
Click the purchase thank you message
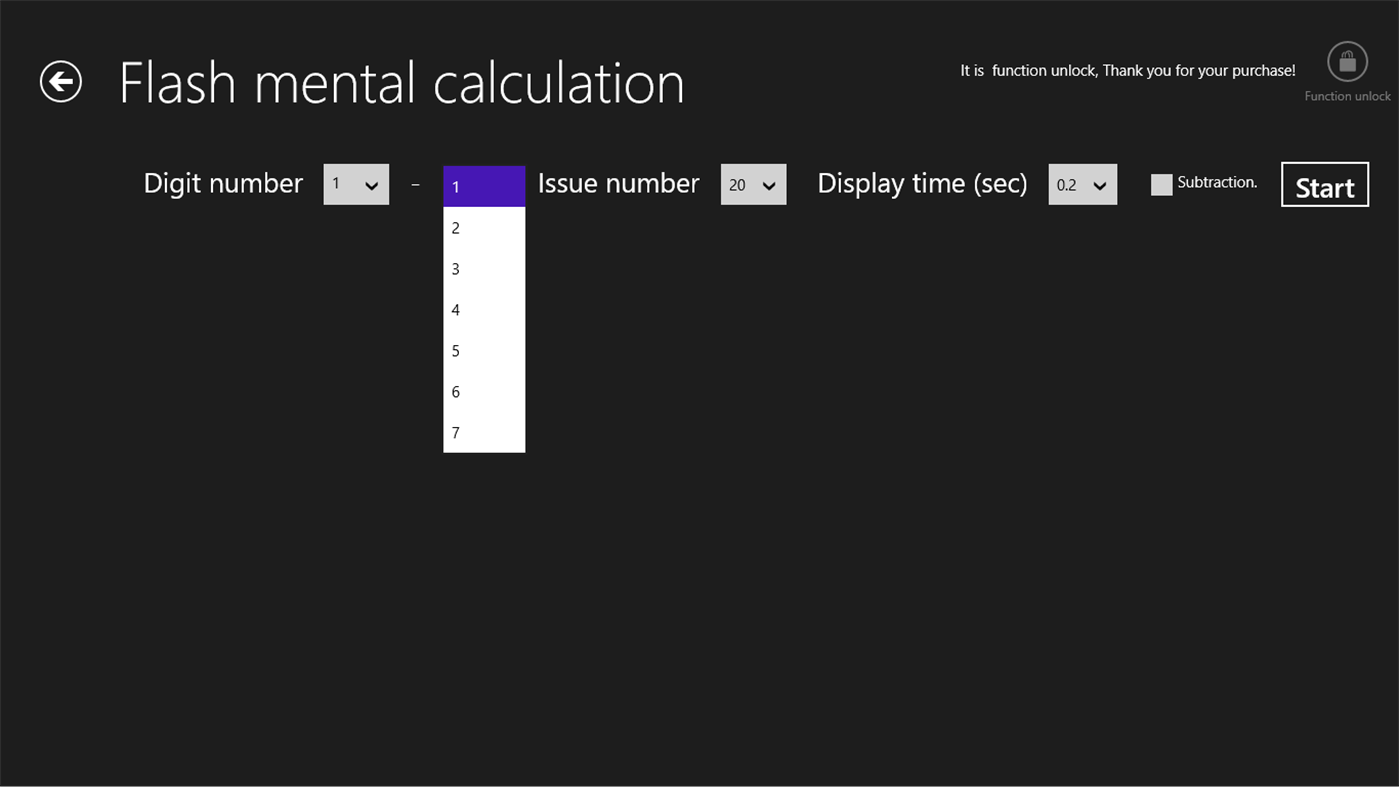pos(1128,70)
